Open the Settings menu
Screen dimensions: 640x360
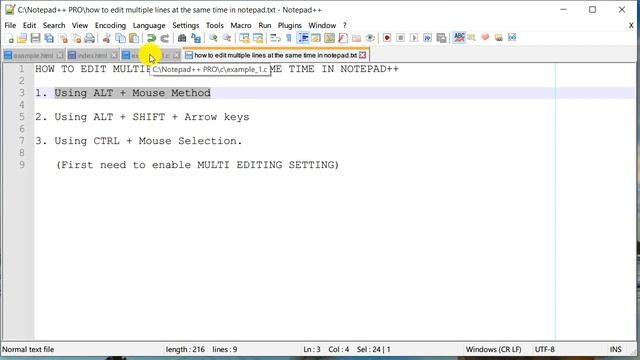pos(186,25)
